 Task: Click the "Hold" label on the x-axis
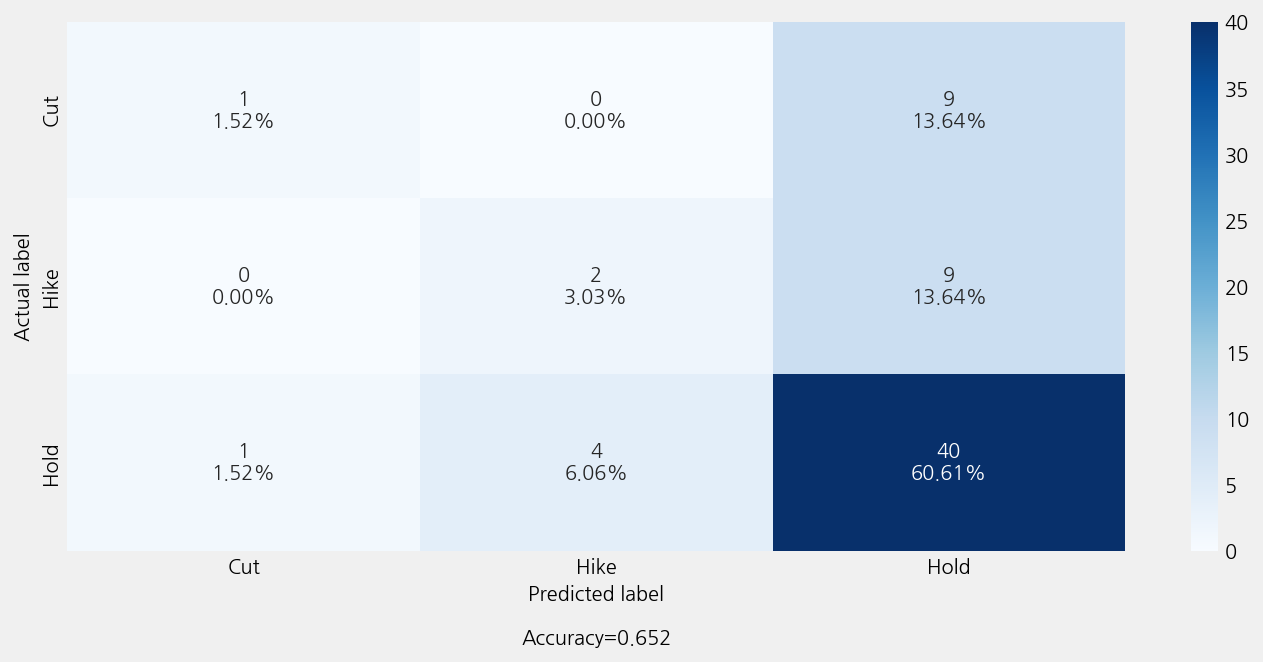948,567
